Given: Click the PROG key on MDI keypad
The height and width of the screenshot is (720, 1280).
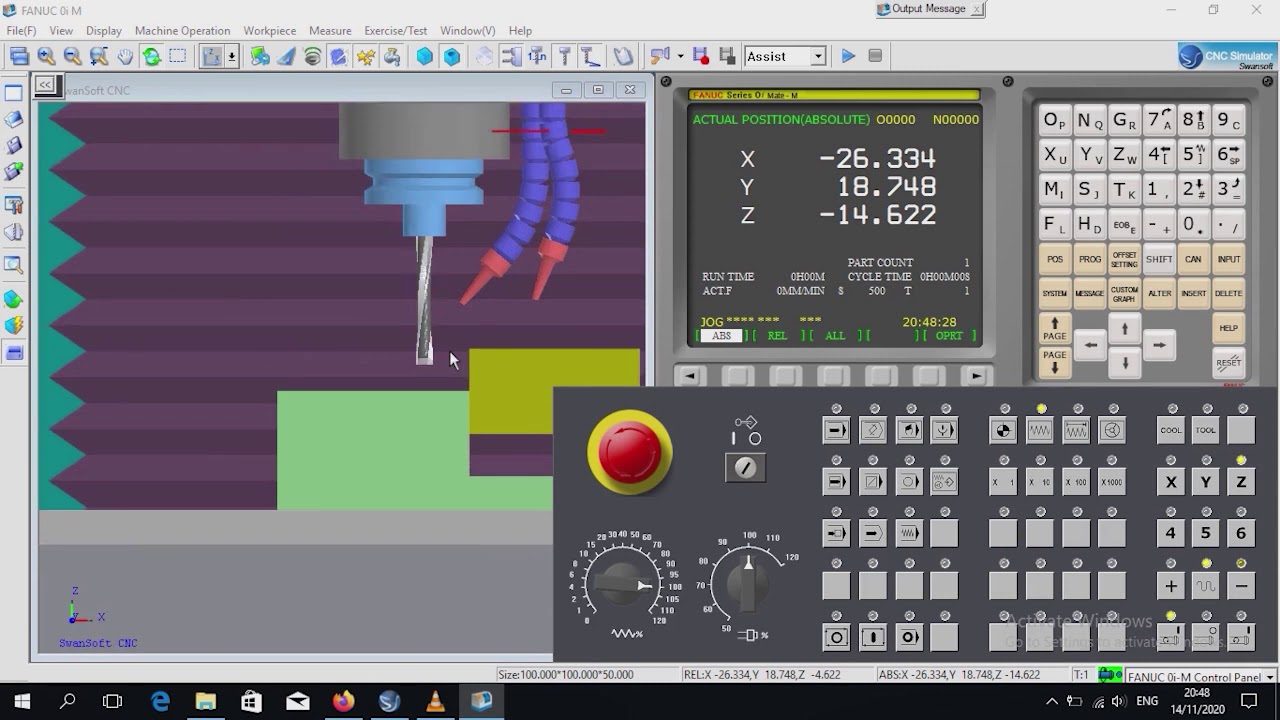Looking at the screenshot, I should [x=1090, y=259].
